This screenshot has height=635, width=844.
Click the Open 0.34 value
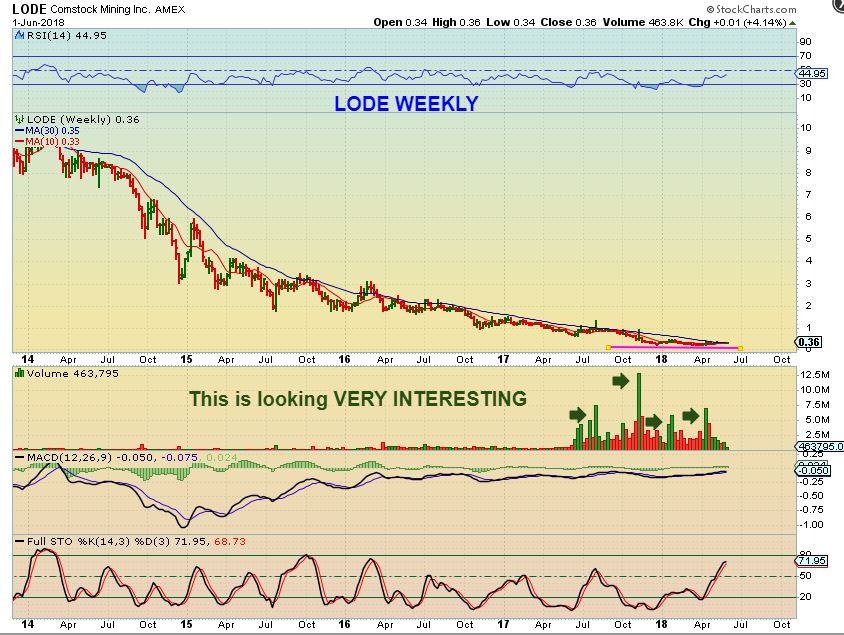pos(400,23)
